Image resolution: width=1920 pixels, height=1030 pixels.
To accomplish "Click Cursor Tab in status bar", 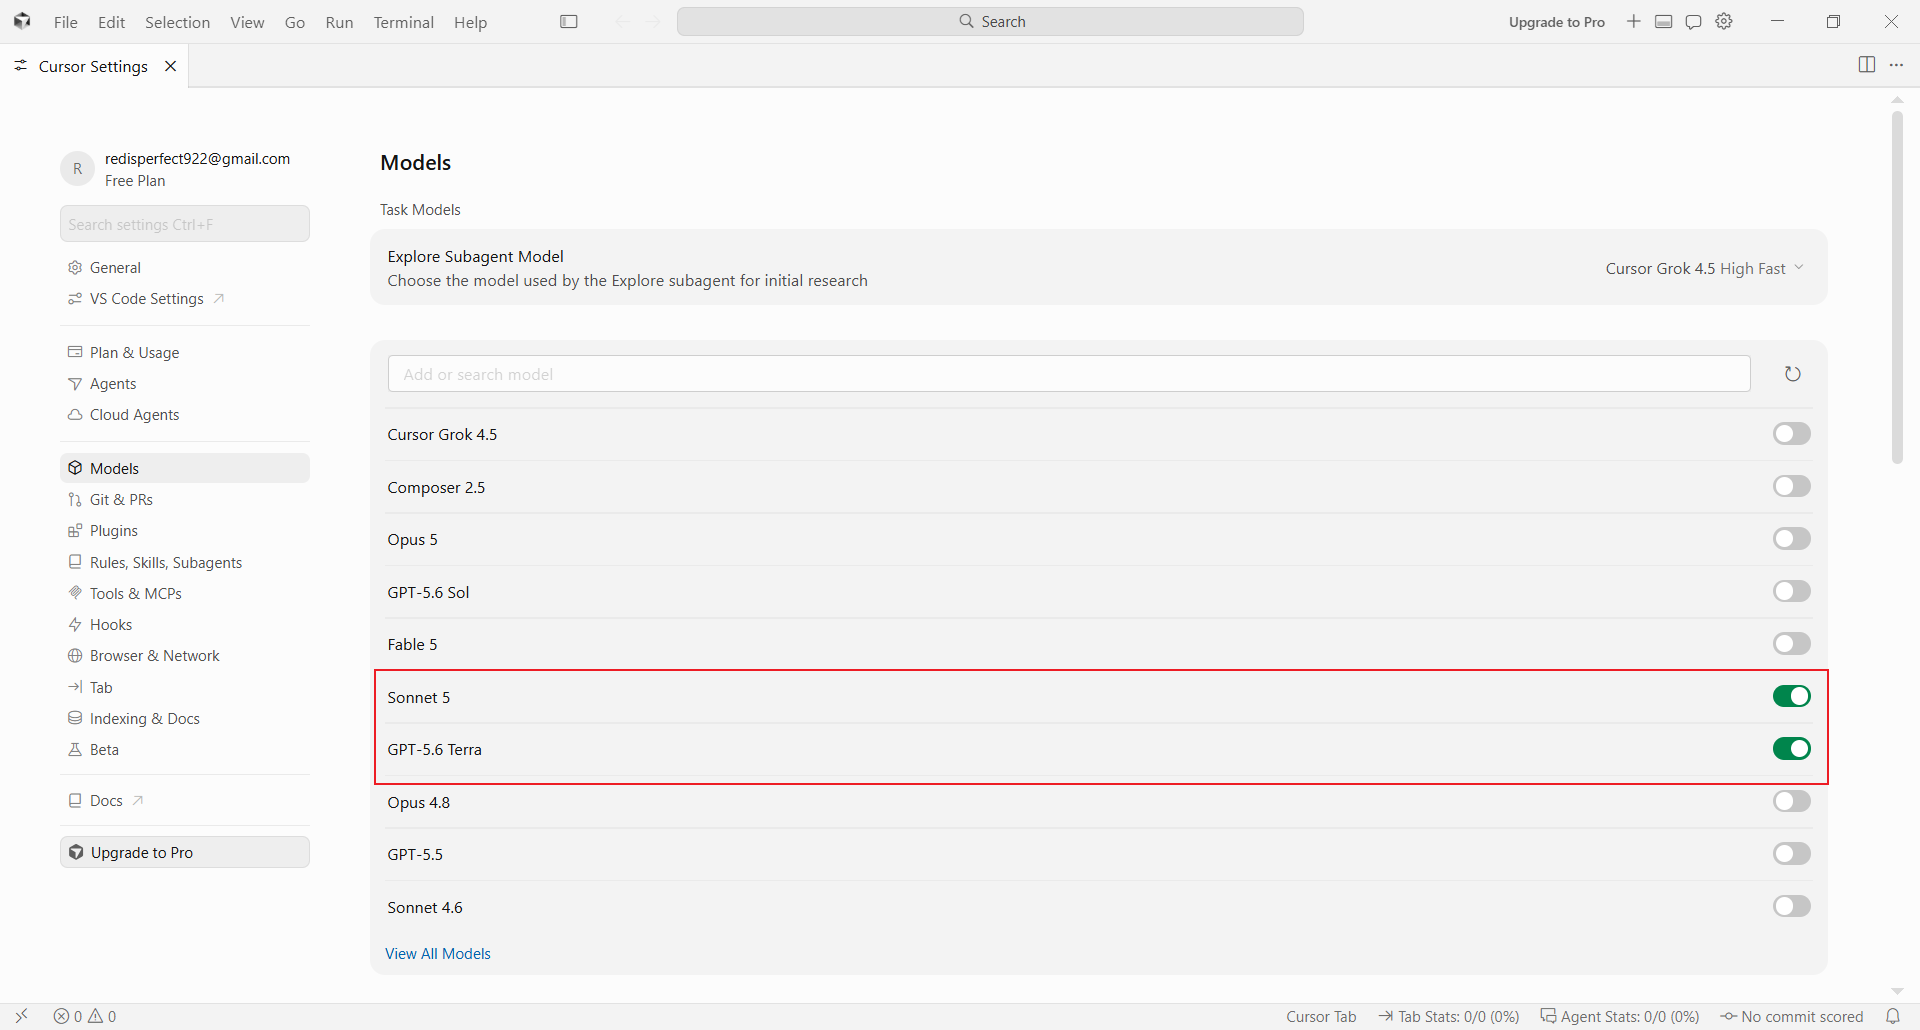I will pyautogui.click(x=1321, y=1016).
